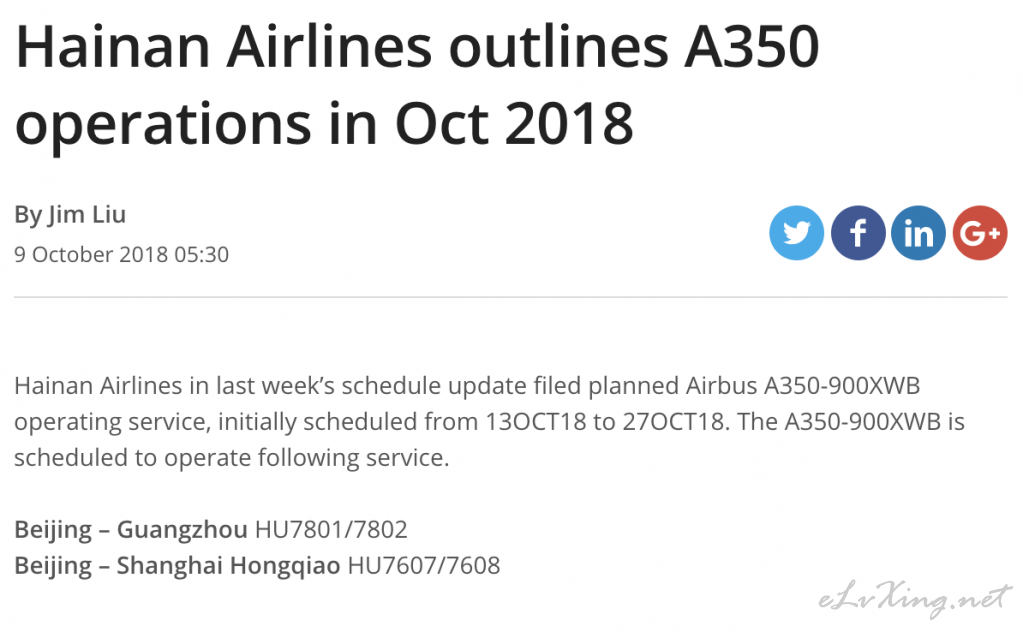The height and width of the screenshot is (632, 1023).
Task: Click "Hainan Airlines" at the paragraph start
Action: [98, 385]
